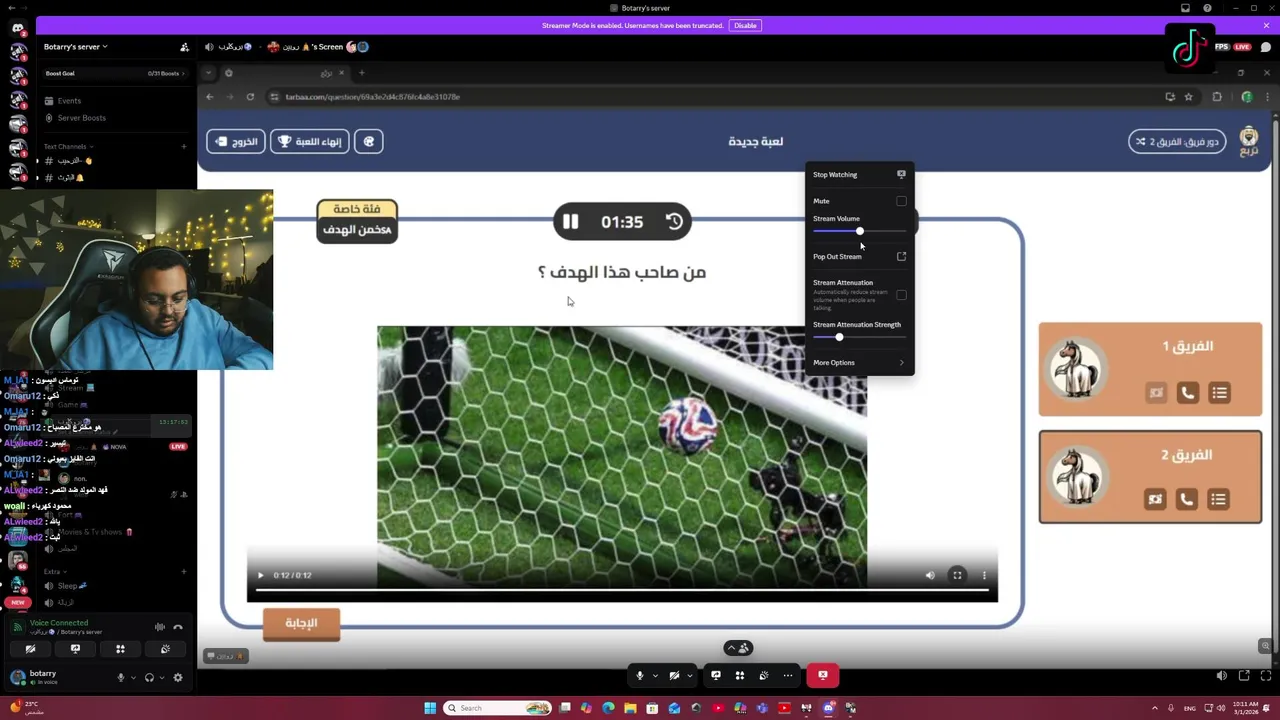
Task: Open soundboard button in voice panel
Action: click(165, 649)
